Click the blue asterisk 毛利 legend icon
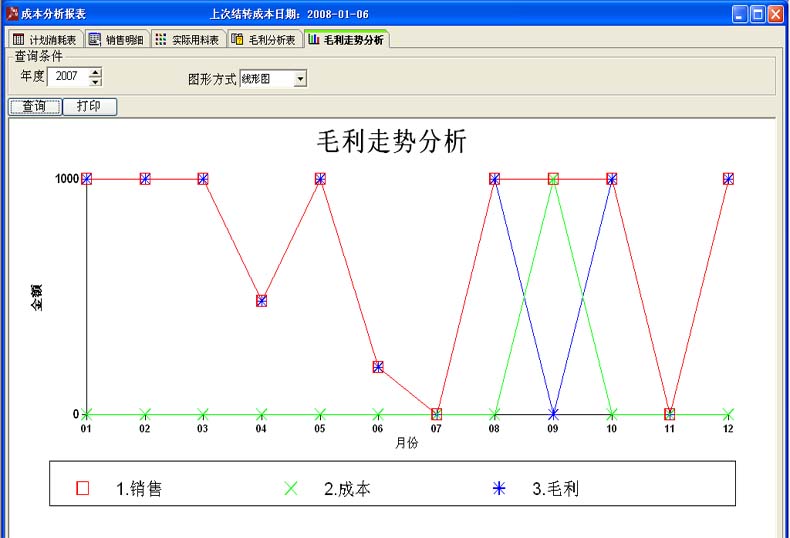 [500, 488]
